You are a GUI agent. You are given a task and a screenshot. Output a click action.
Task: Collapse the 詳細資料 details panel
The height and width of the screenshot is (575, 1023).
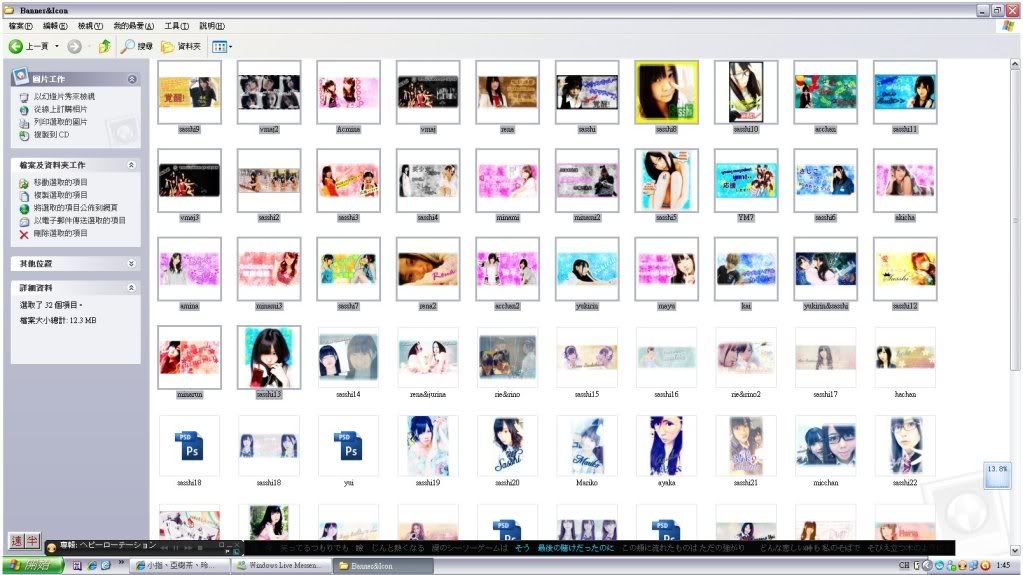pos(132,288)
